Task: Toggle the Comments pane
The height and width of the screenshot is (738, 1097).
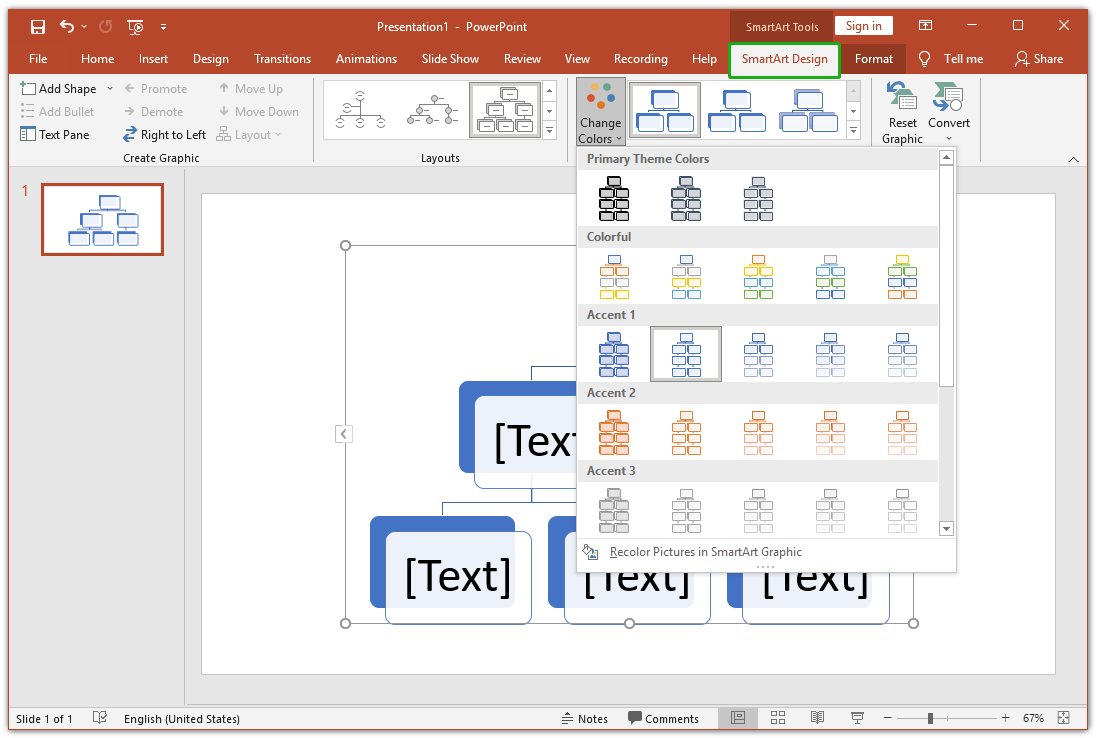Action: point(663,718)
